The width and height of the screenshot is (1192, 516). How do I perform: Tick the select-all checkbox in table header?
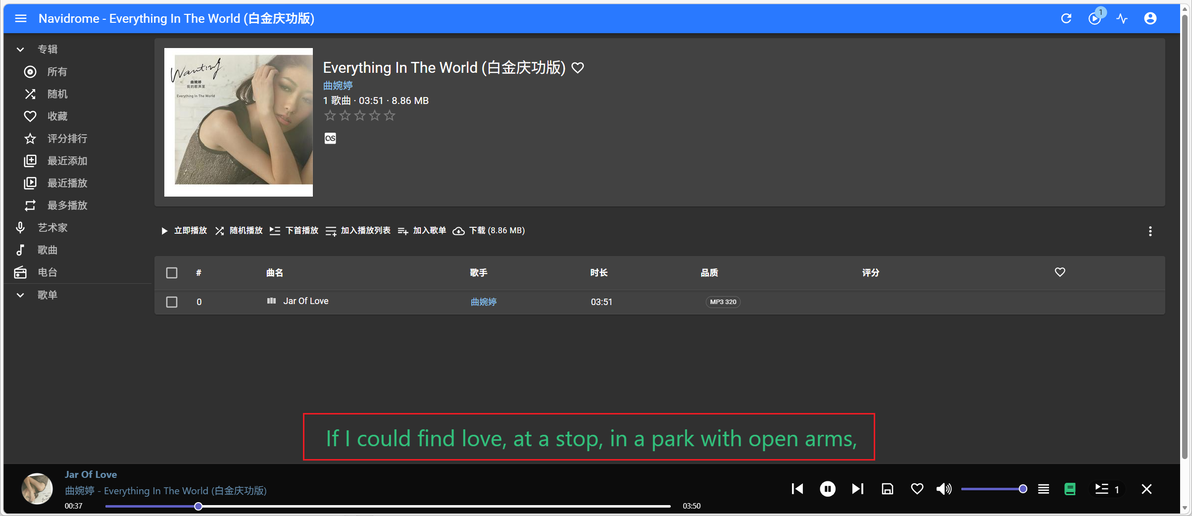pos(172,273)
